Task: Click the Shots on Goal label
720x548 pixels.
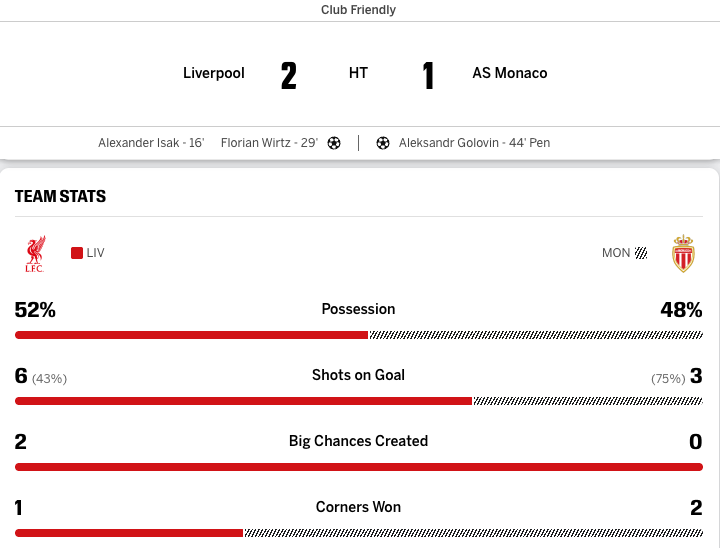Action: (358, 375)
